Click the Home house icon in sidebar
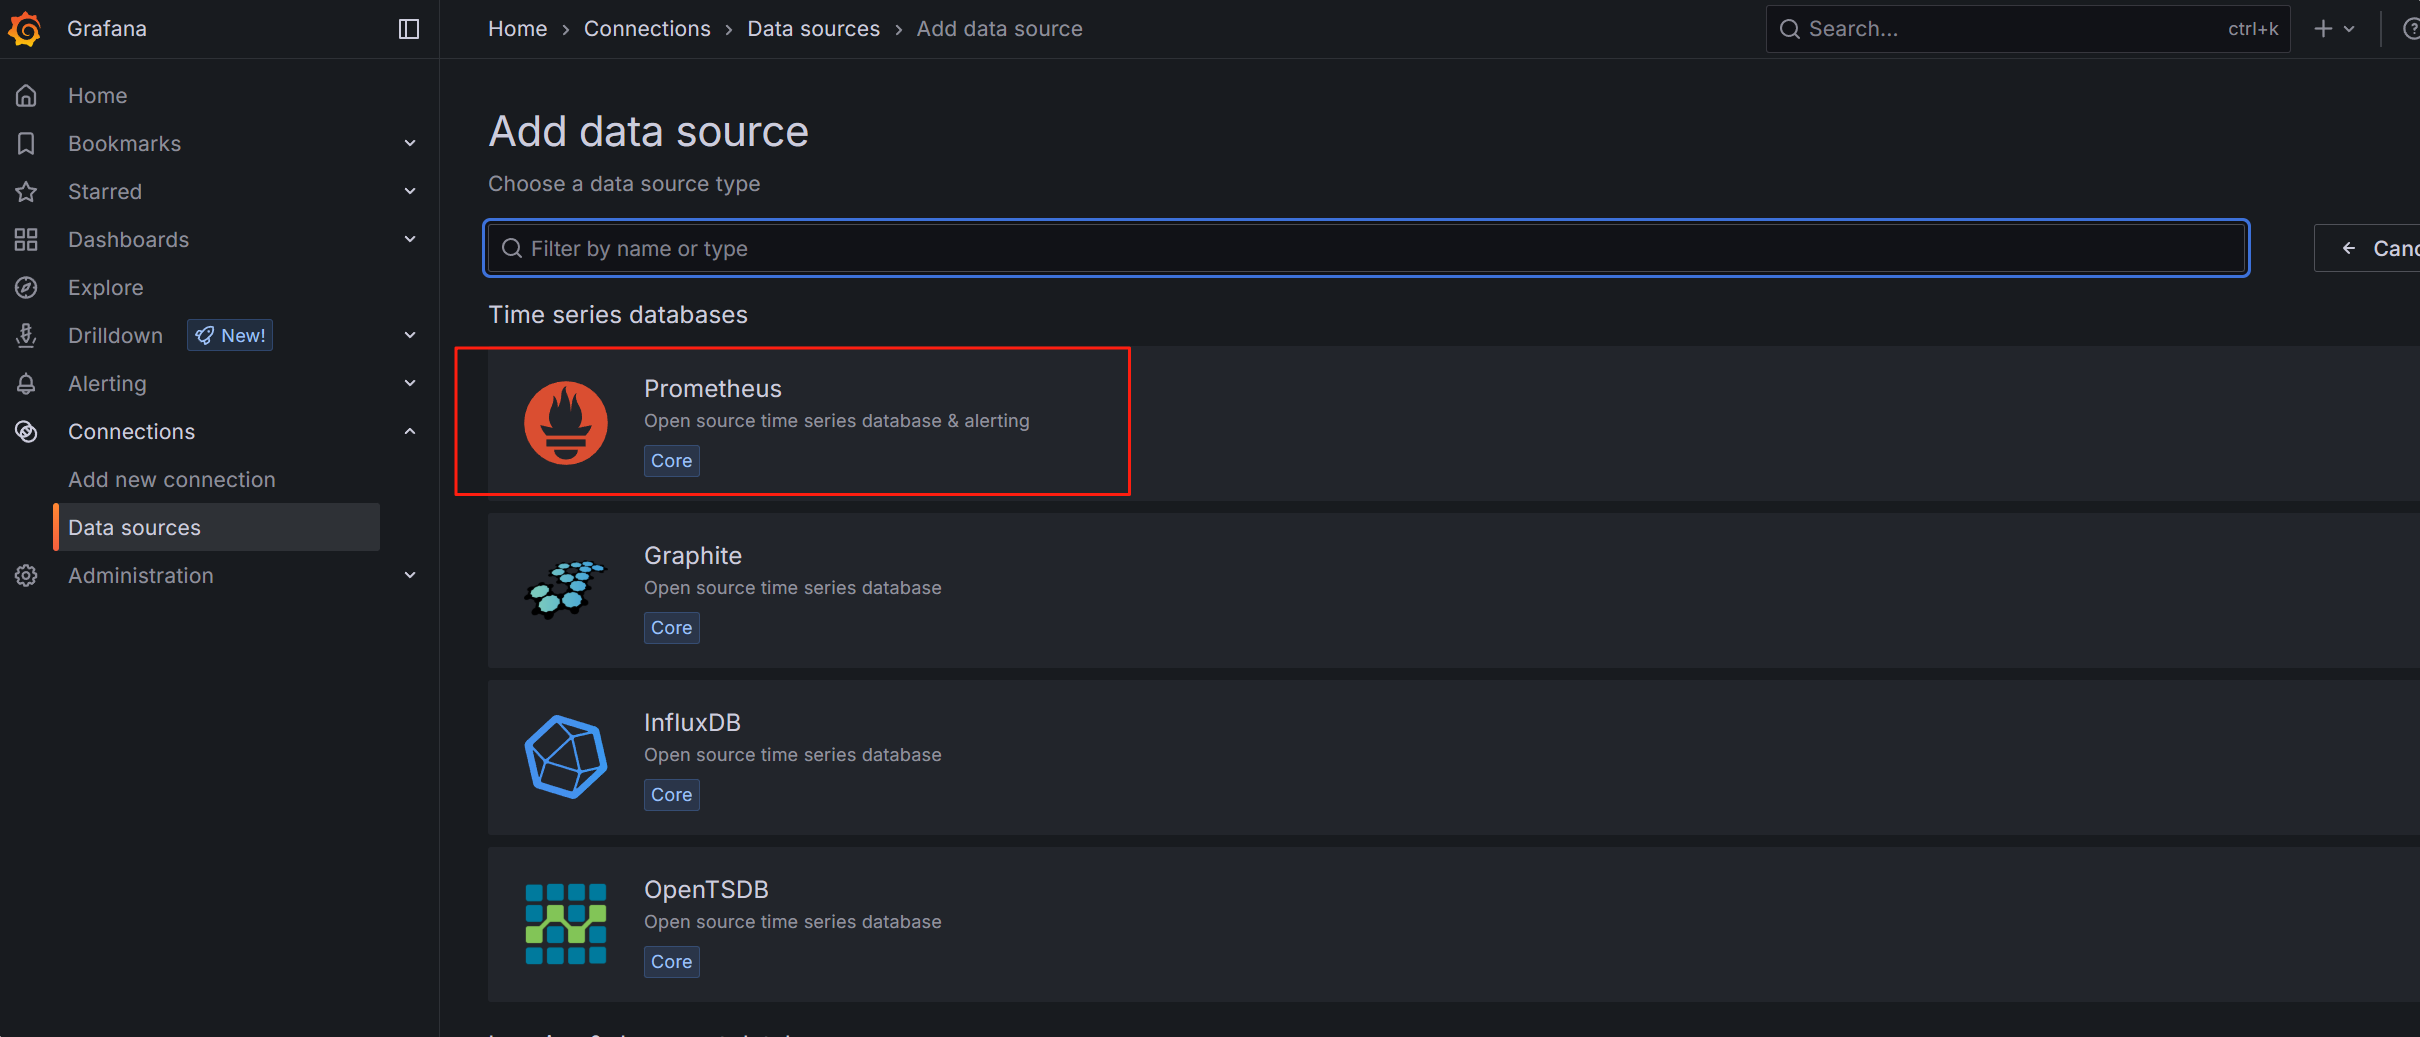This screenshot has height=1037, width=2420. (x=27, y=96)
